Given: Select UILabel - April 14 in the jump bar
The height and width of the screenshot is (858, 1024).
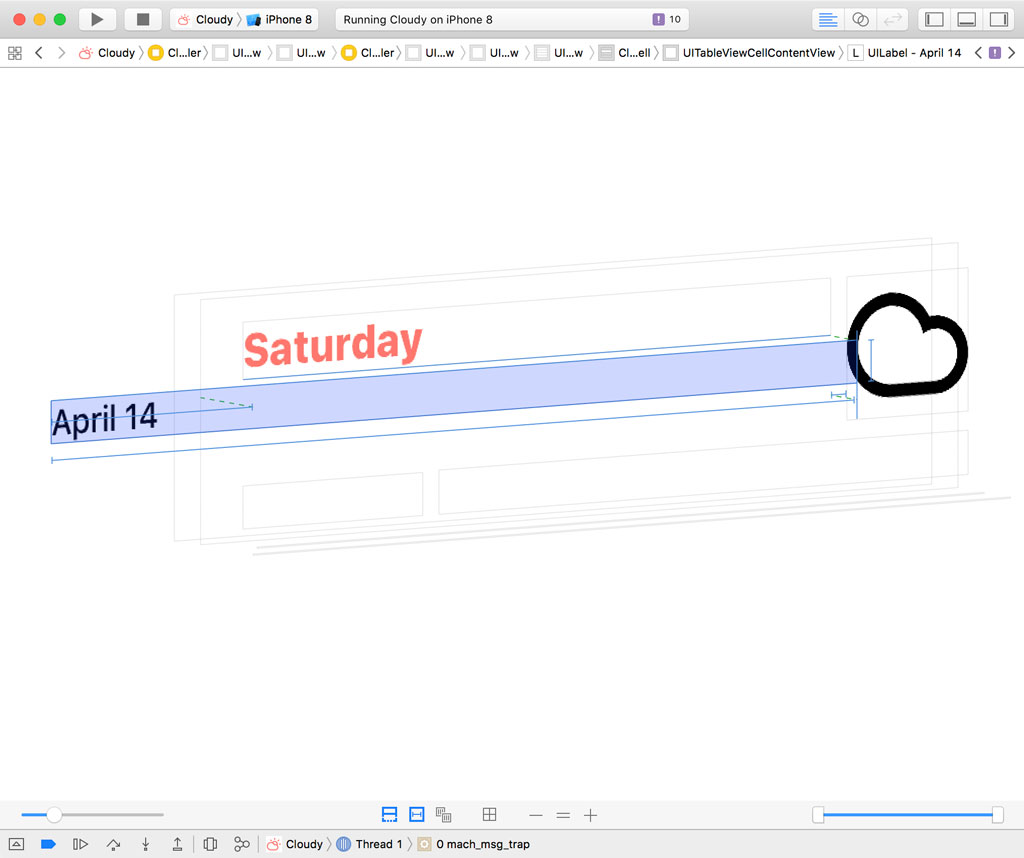Looking at the screenshot, I should point(917,52).
